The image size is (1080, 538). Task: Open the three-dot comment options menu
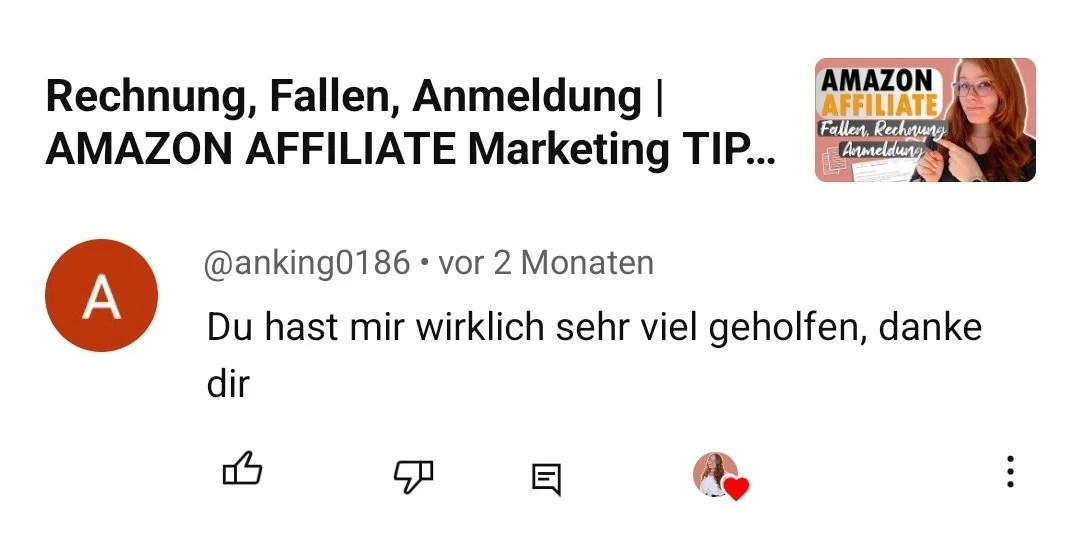1010,471
